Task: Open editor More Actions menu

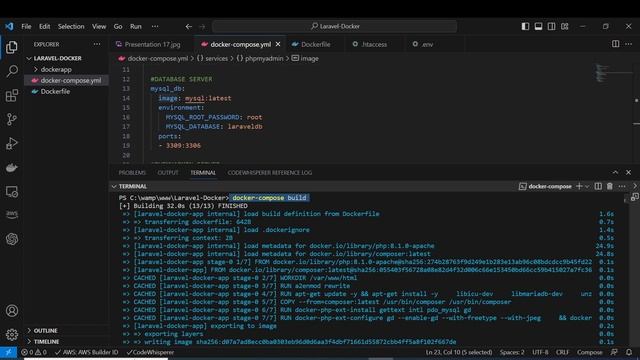Action: (629, 44)
